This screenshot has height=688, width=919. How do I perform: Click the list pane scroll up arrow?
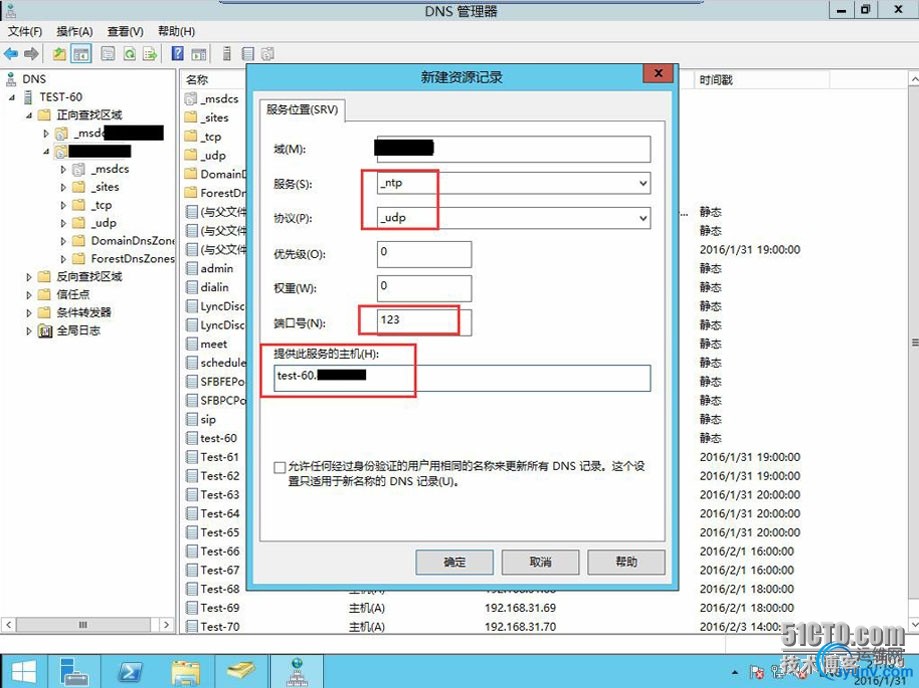(x=914, y=79)
